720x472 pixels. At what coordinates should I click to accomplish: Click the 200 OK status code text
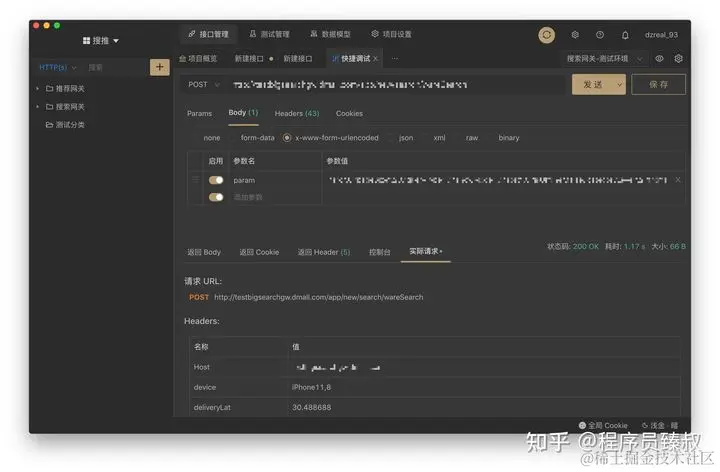click(x=586, y=247)
